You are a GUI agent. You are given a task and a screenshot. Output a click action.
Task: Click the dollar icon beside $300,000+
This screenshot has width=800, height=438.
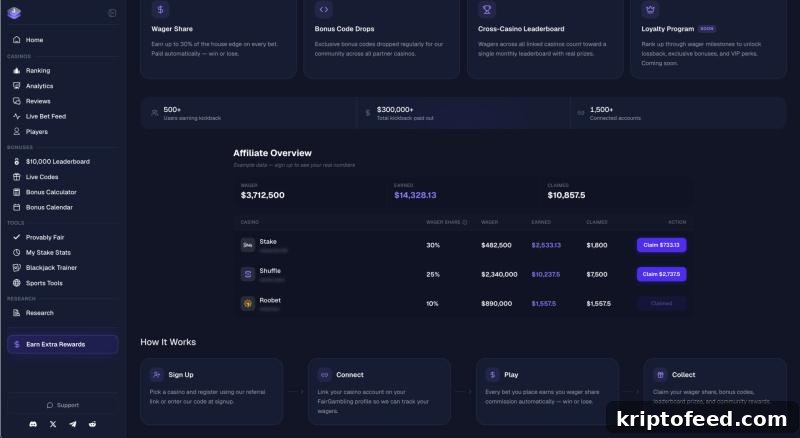click(x=368, y=113)
